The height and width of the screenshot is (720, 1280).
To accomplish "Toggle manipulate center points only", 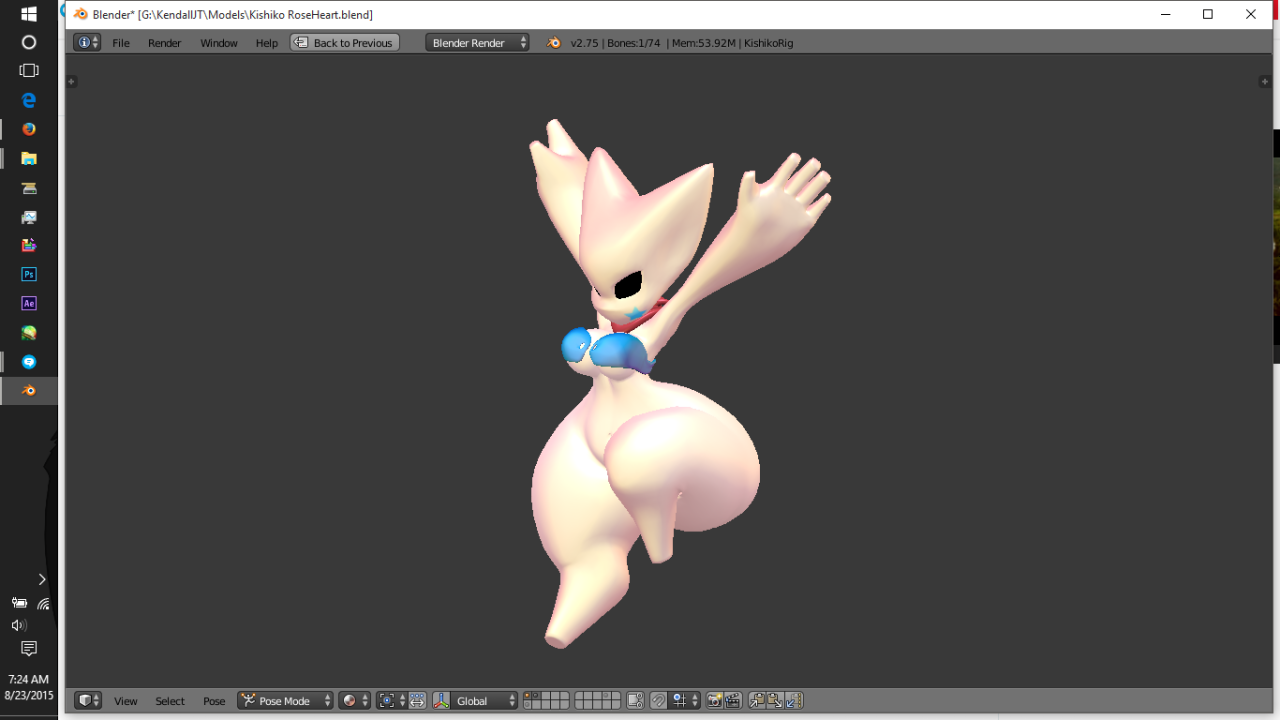I will tap(417, 701).
